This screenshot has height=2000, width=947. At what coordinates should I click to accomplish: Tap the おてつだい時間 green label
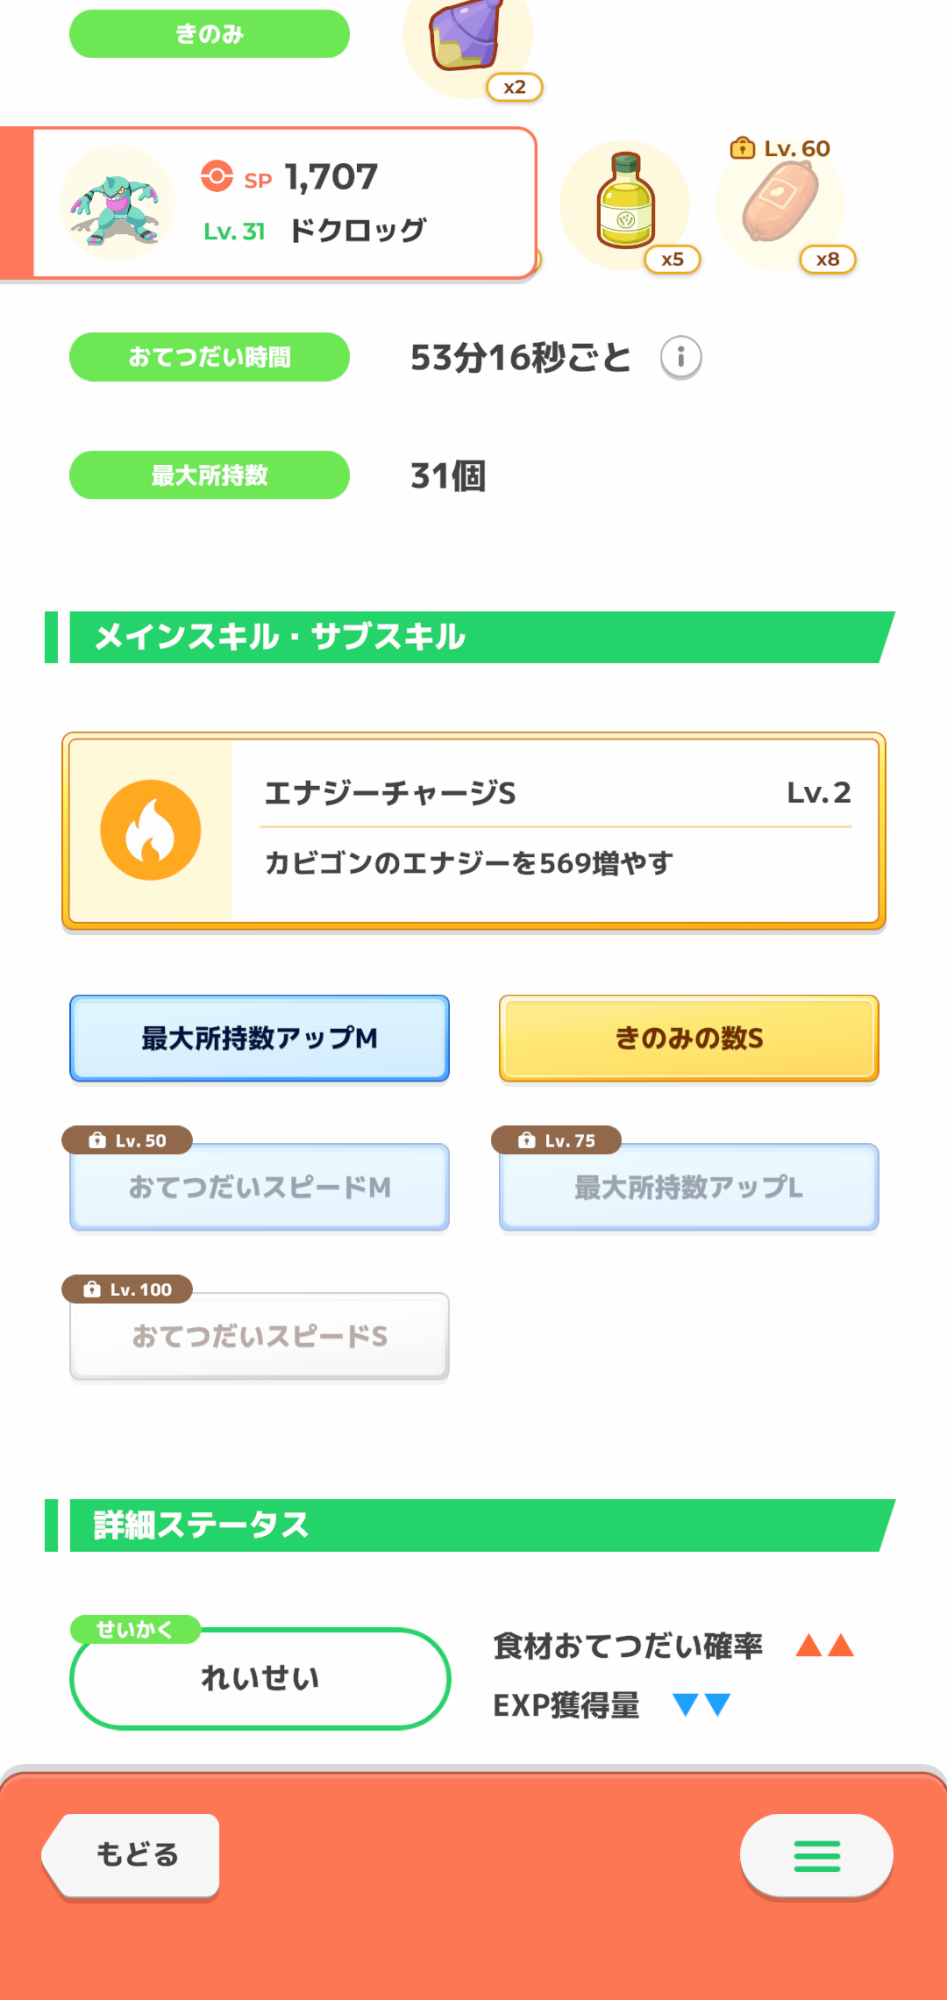click(x=209, y=357)
